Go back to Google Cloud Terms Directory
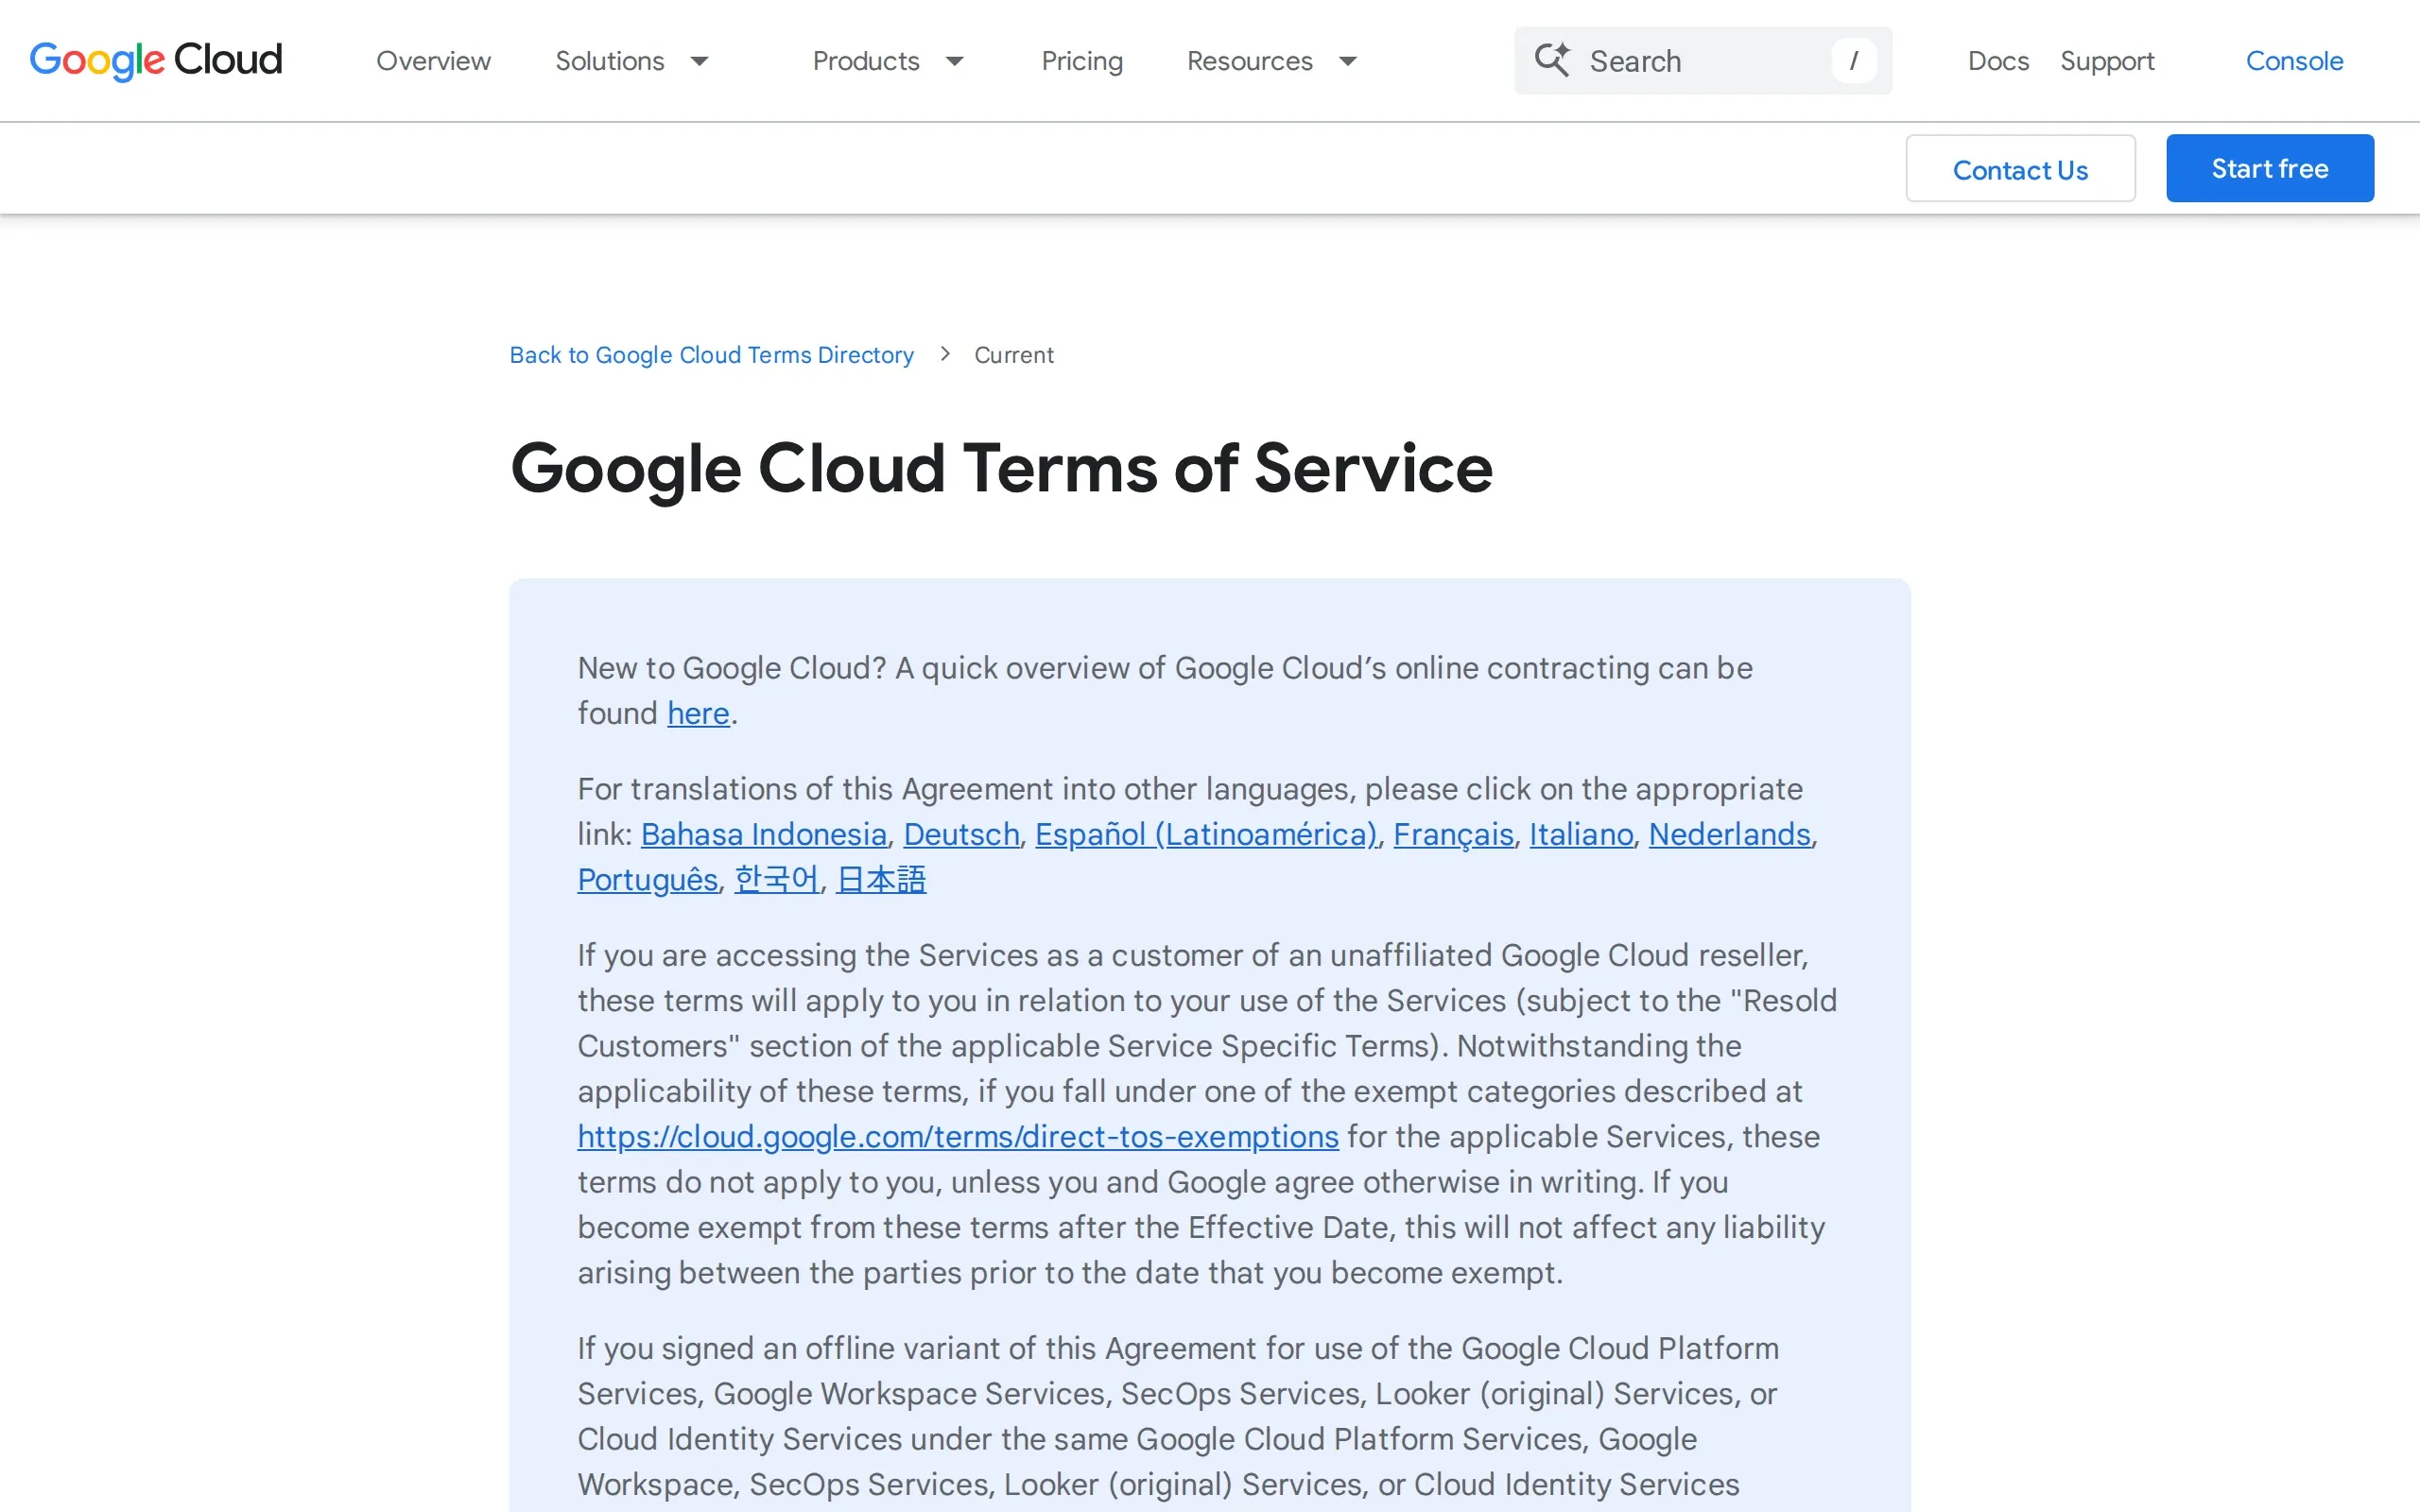Image resolution: width=2420 pixels, height=1512 pixels. (x=711, y=355)
